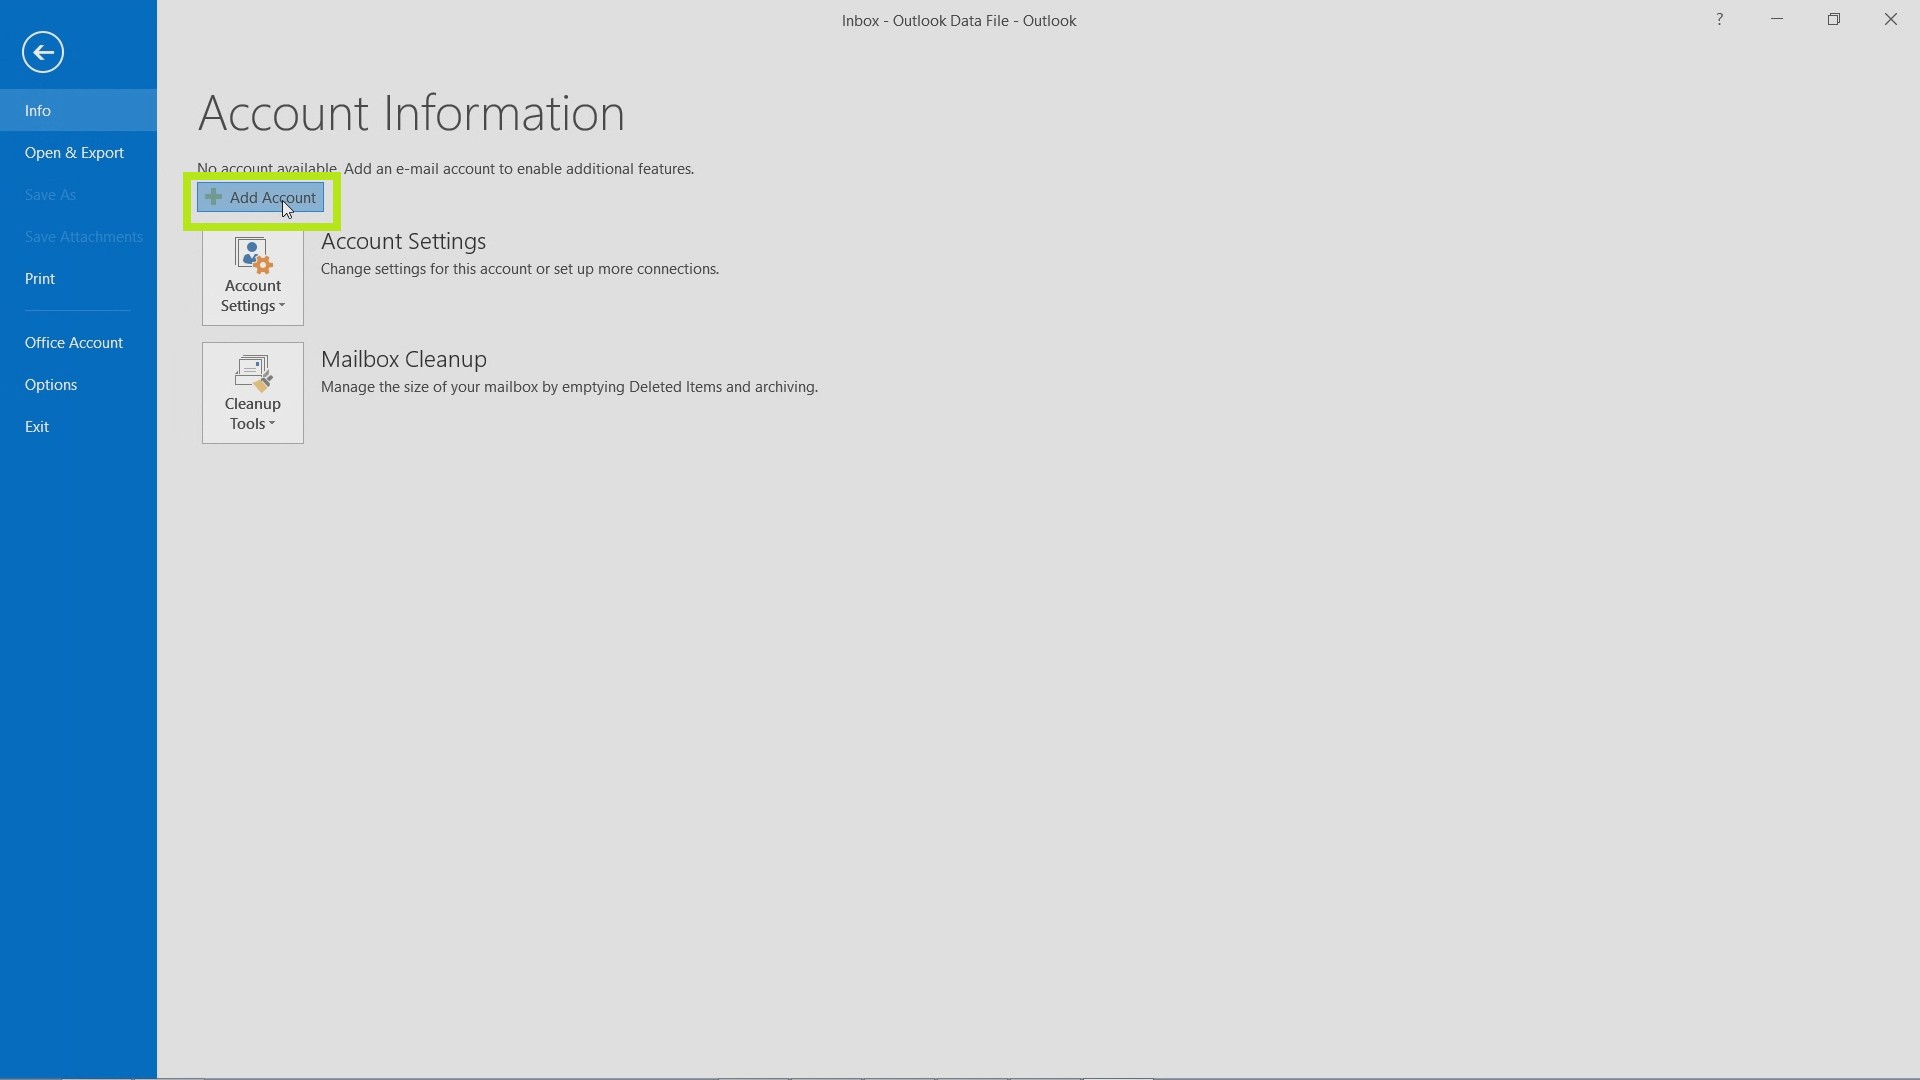Click the help question mark icon
Image resolution: width=1920 pixels, height=1080 pixels.
pos(1721,20)
